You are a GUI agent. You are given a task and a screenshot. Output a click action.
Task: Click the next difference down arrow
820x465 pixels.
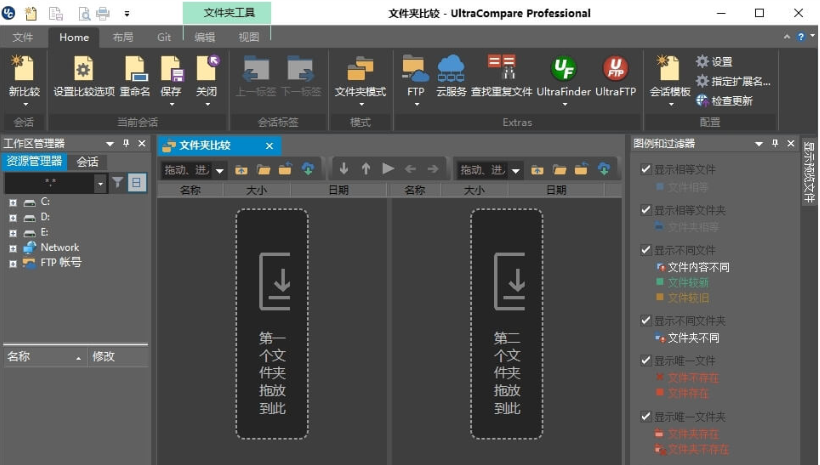point(344,168)
